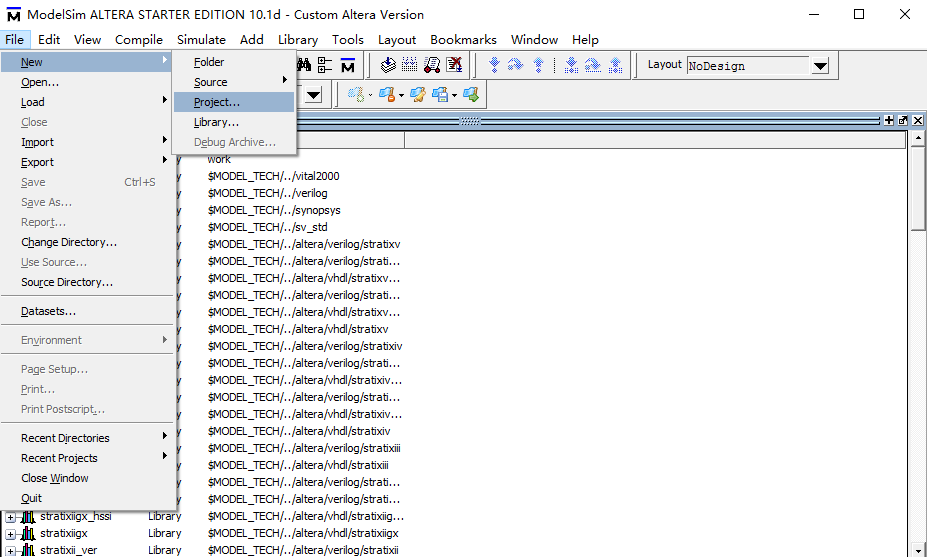Click the first blue up-arrow Step Out icon

(538, 64)
